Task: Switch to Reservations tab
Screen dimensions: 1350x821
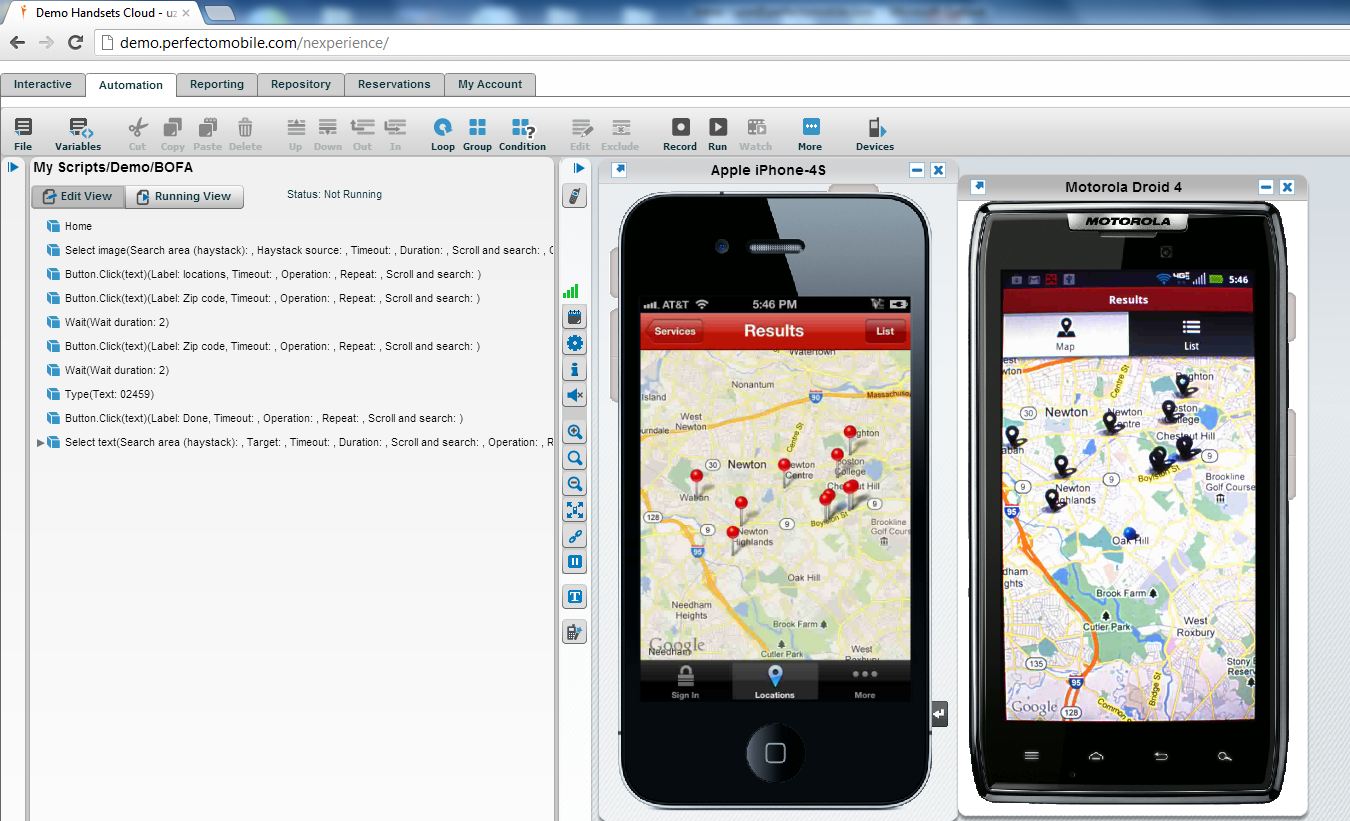Action: pos(394,84)
